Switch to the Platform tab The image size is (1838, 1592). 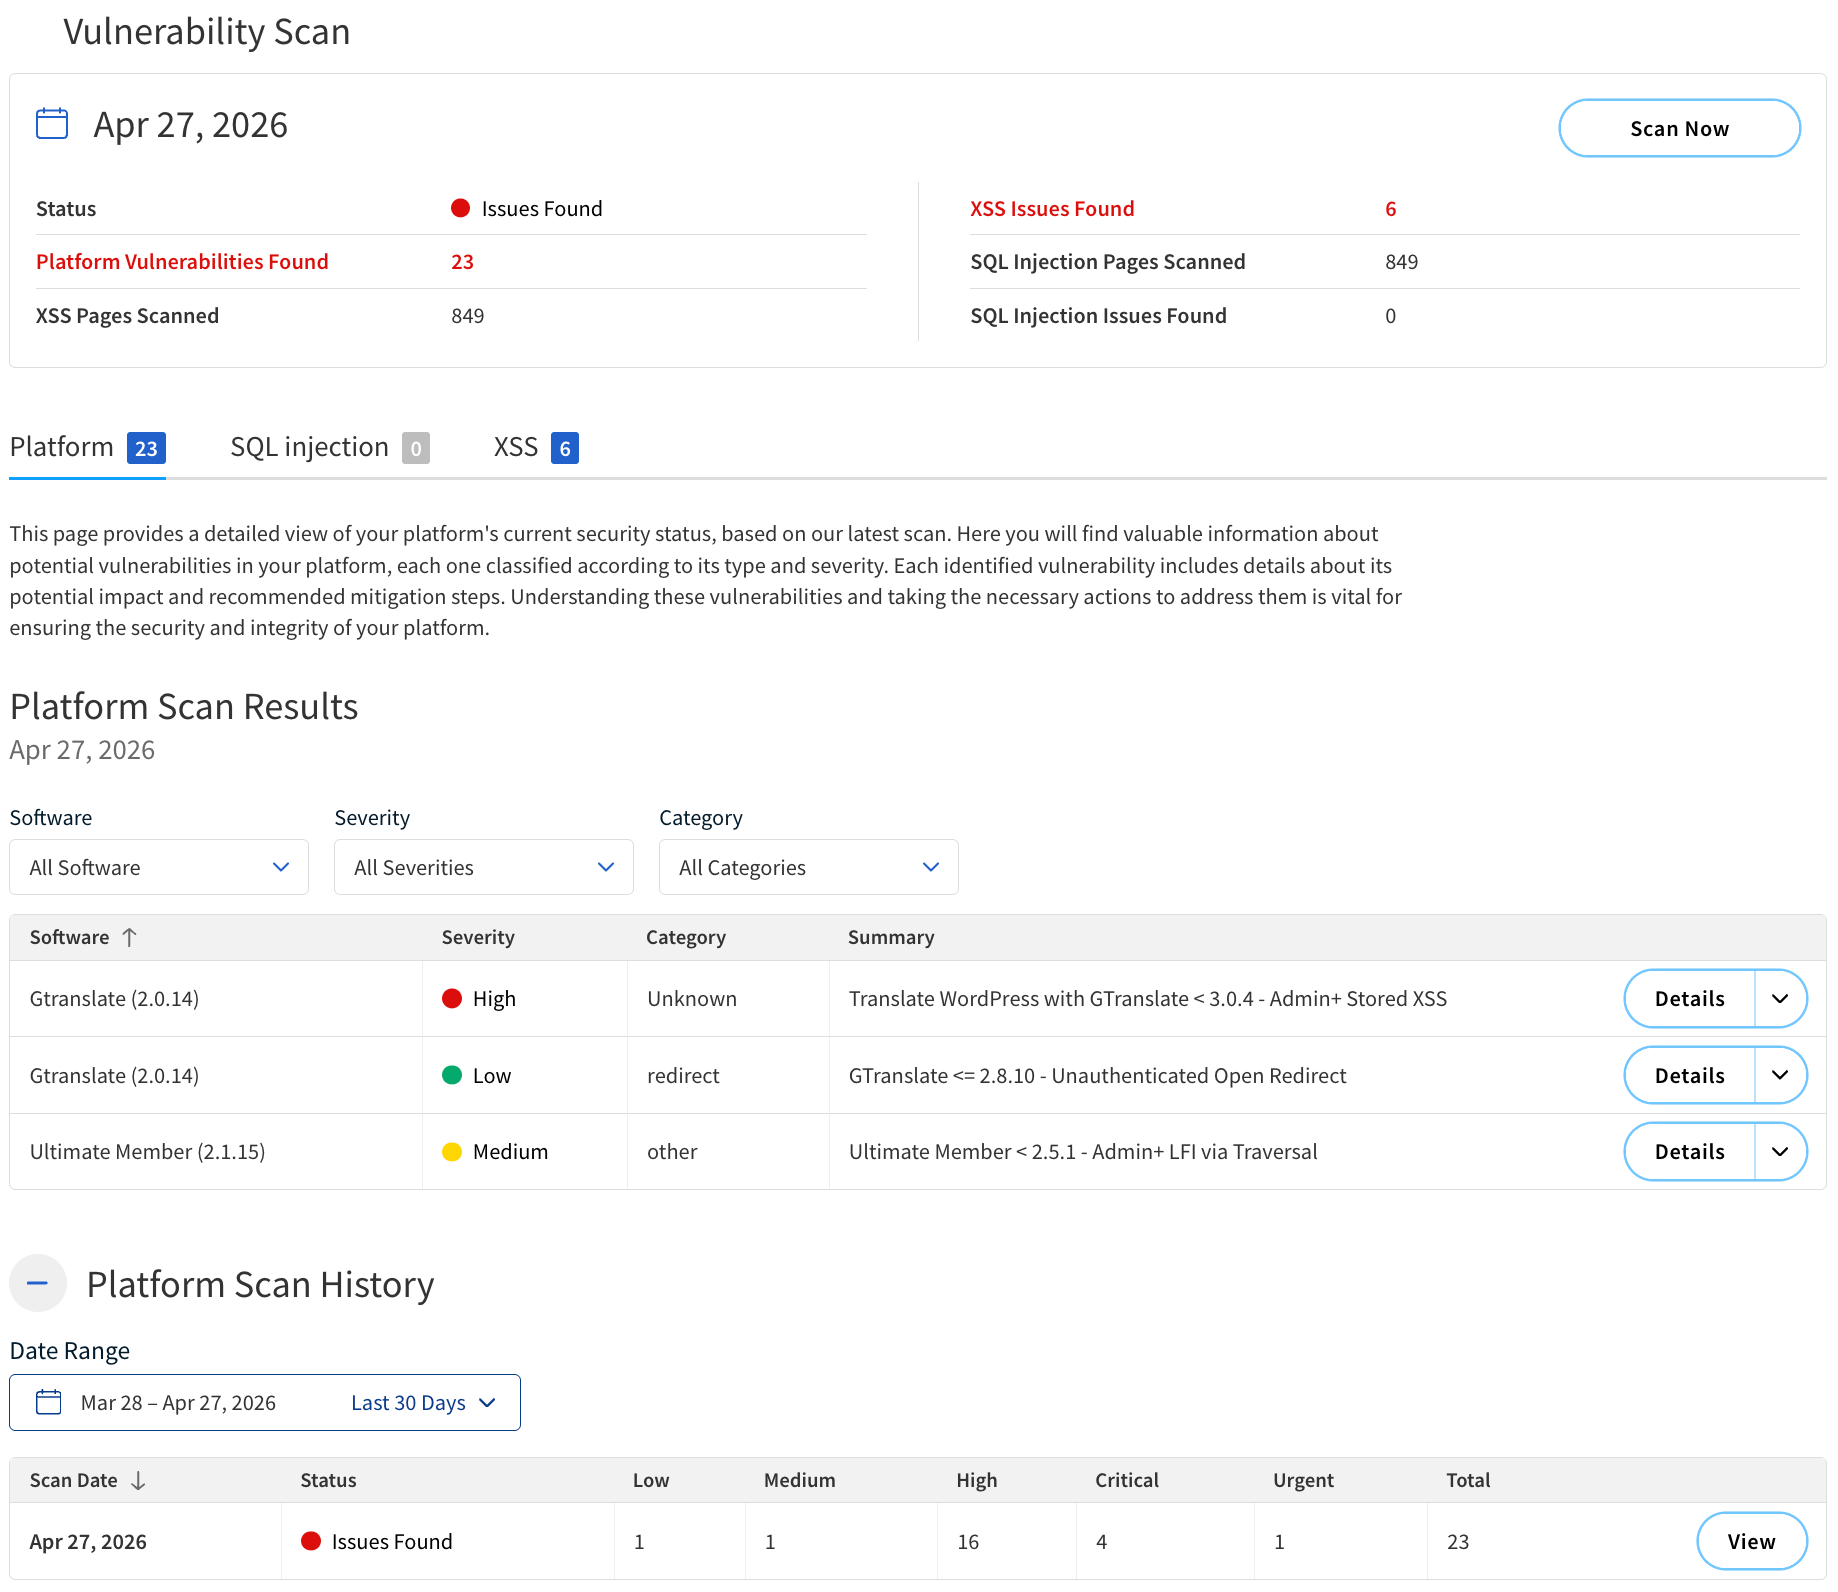[x=87, y=447]
